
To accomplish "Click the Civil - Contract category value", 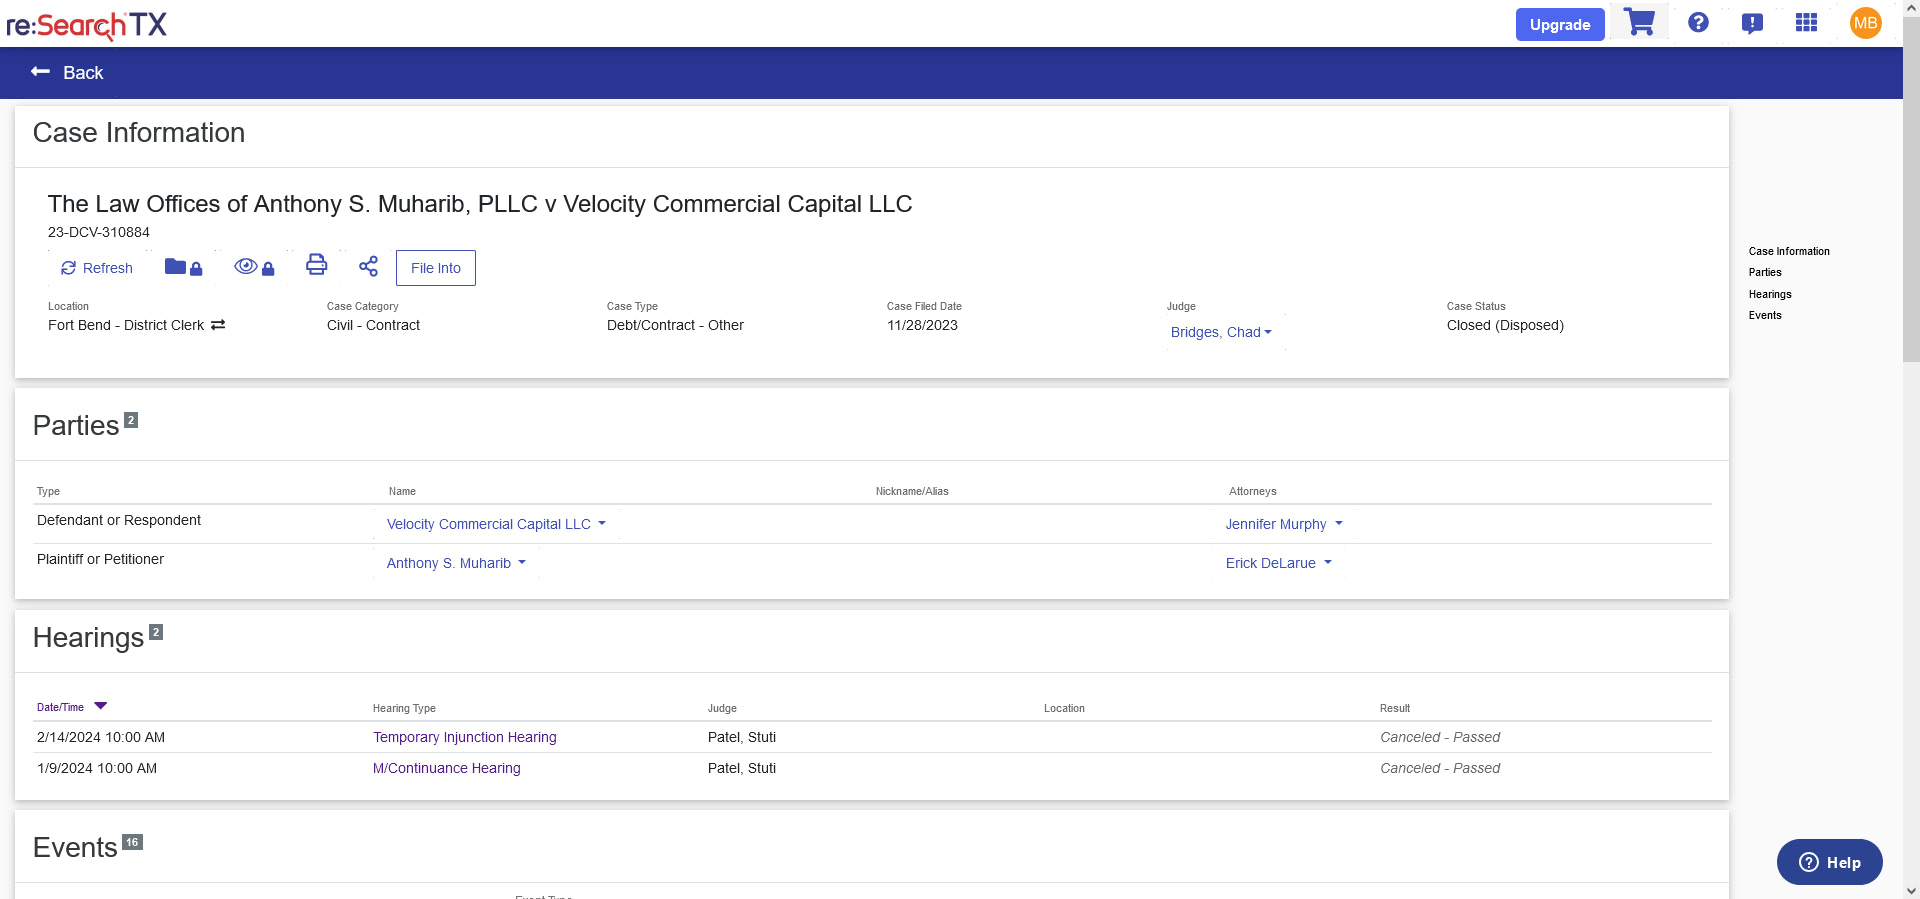I will point(373,325).
